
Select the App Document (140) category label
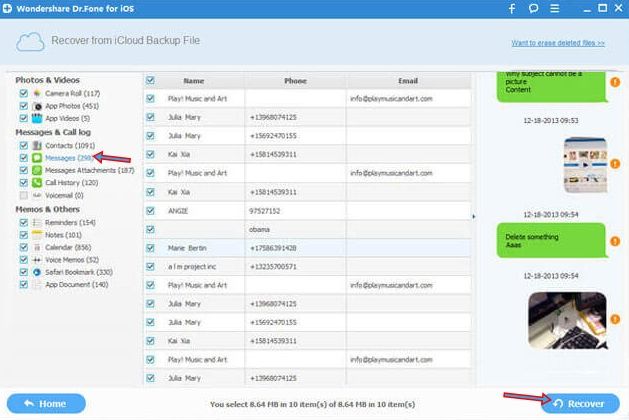[x=76, y=284]
